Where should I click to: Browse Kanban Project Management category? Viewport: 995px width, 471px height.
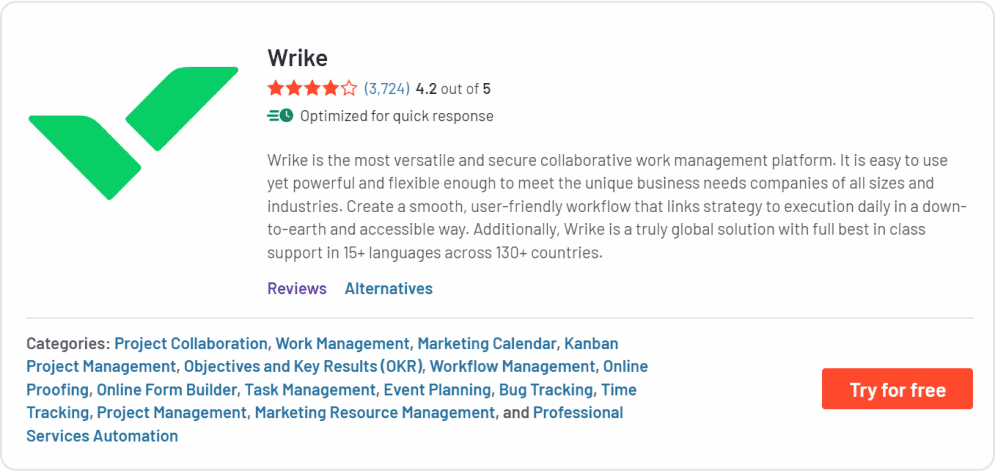(100, 366)
